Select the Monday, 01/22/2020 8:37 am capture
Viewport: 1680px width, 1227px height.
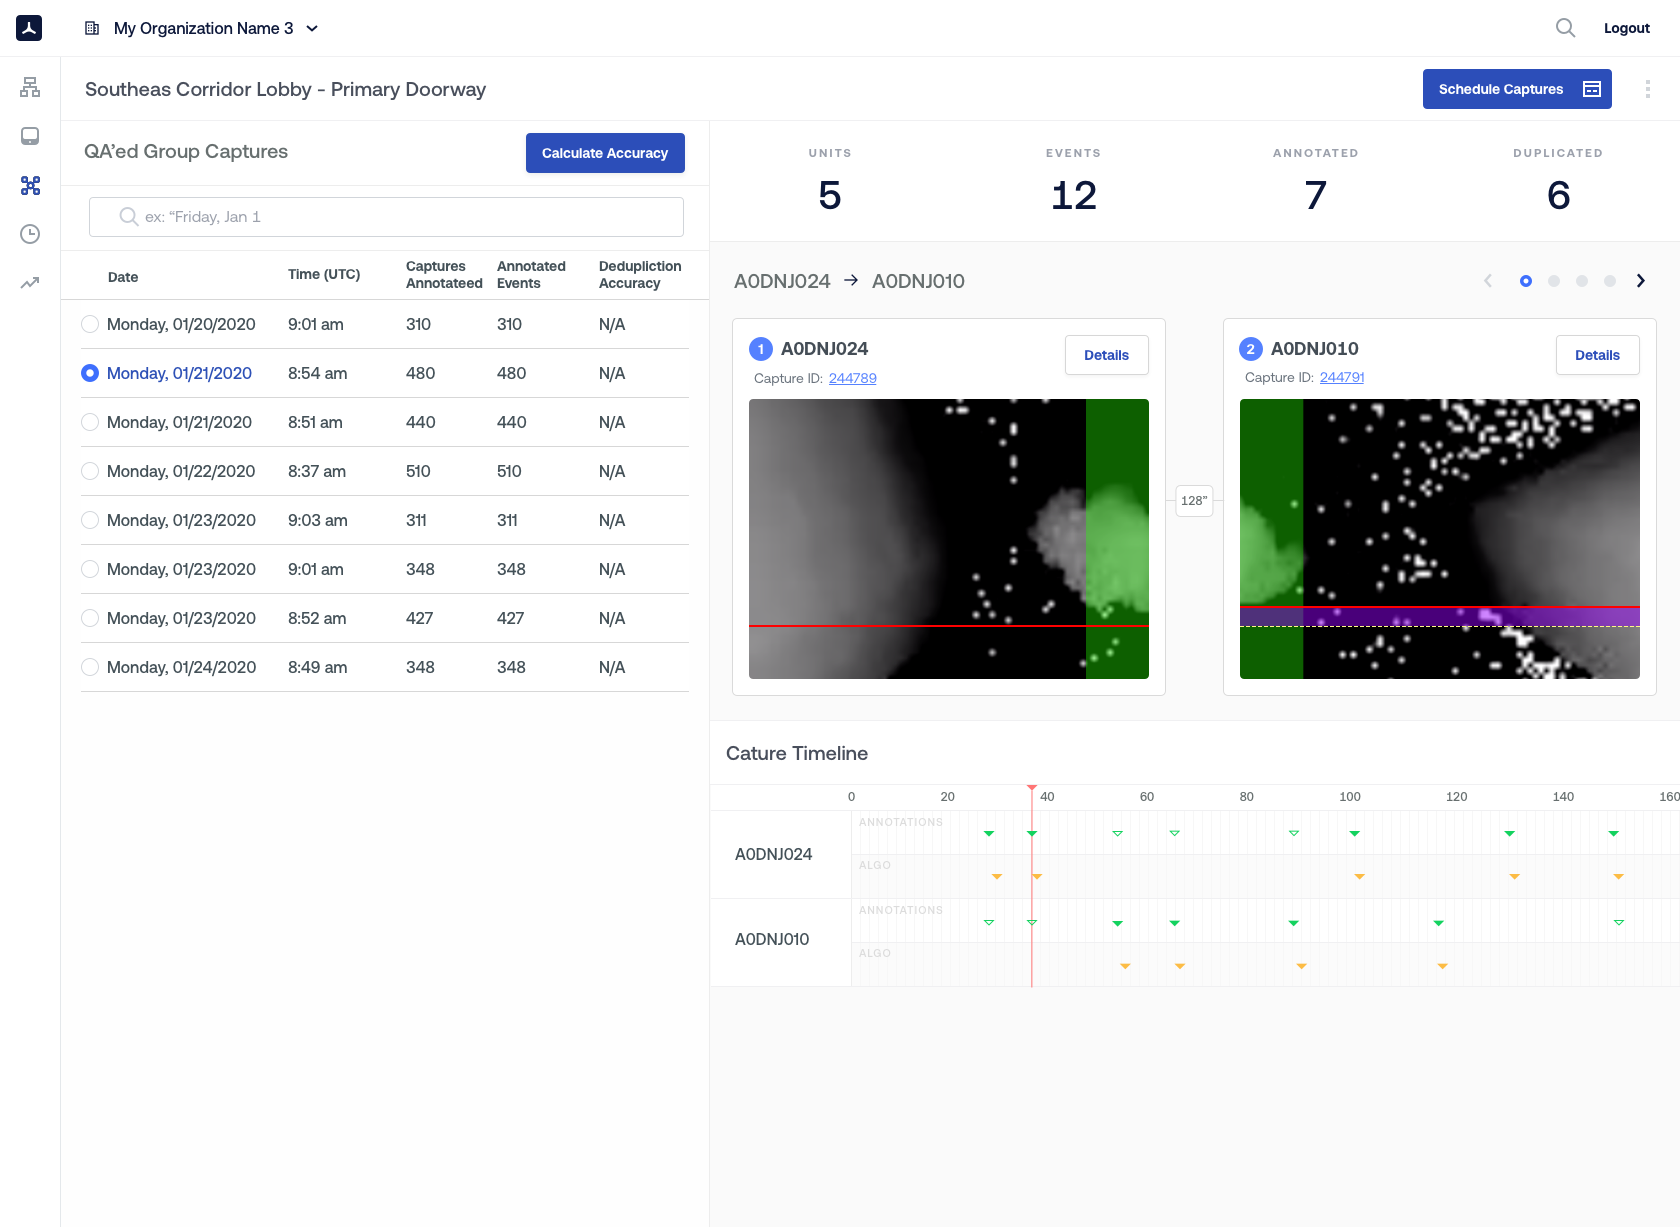click(90, 471)
